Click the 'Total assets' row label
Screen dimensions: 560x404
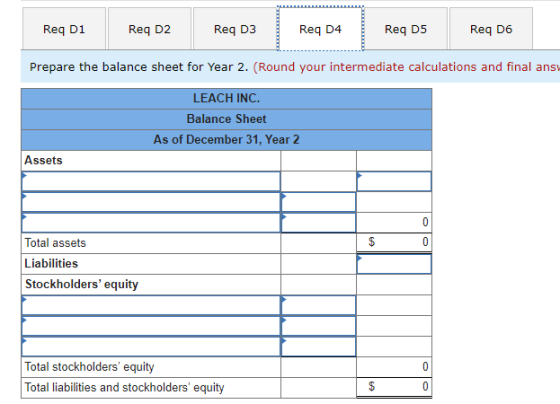tap(55, 243)
